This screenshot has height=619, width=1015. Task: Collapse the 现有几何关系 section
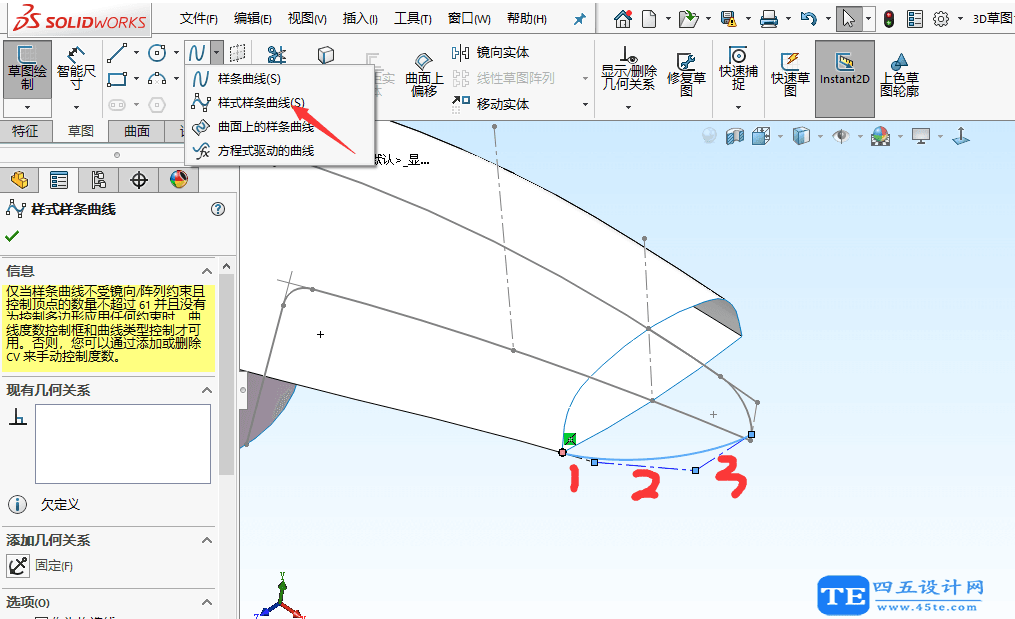[x=208, y=390]
